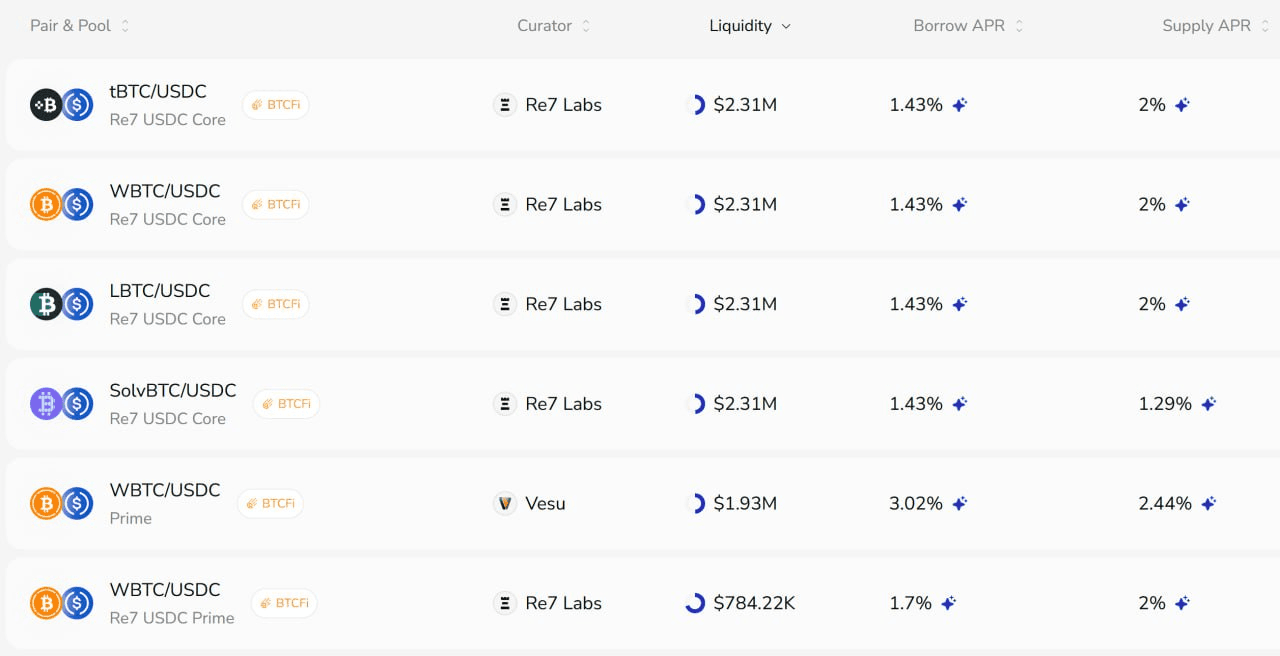Click sparkle icon beside 2.44% supply APR
Viewport: 1280px width, 656px height.
(x=1209, y=504)
